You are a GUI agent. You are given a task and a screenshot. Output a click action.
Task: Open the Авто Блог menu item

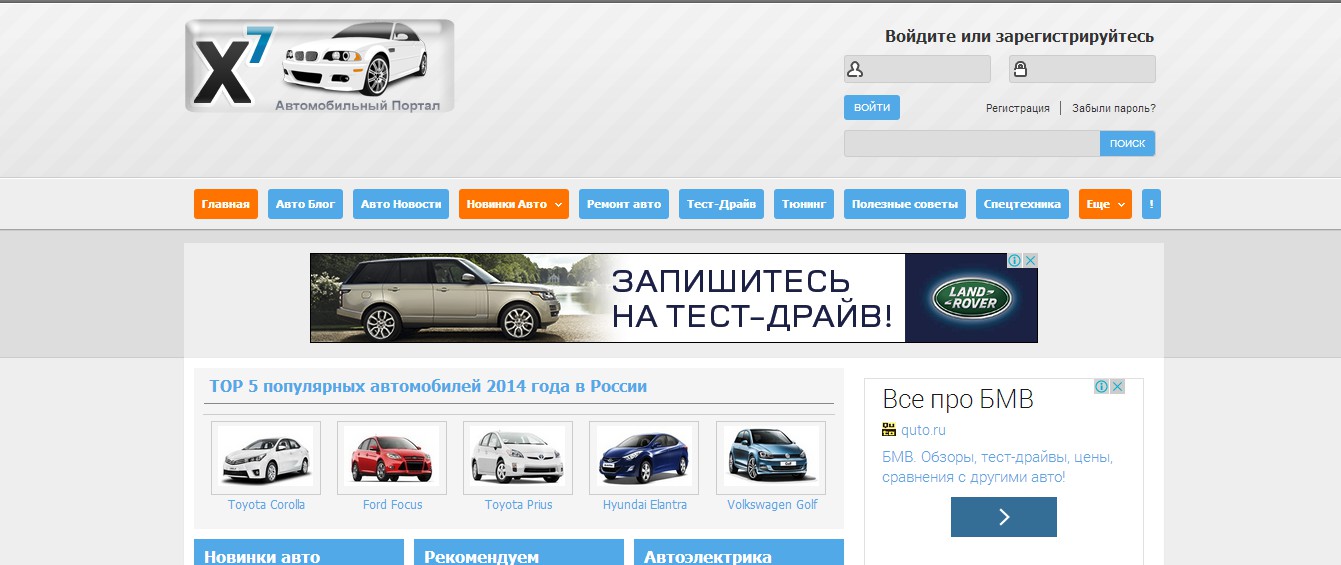click(306, 204)
